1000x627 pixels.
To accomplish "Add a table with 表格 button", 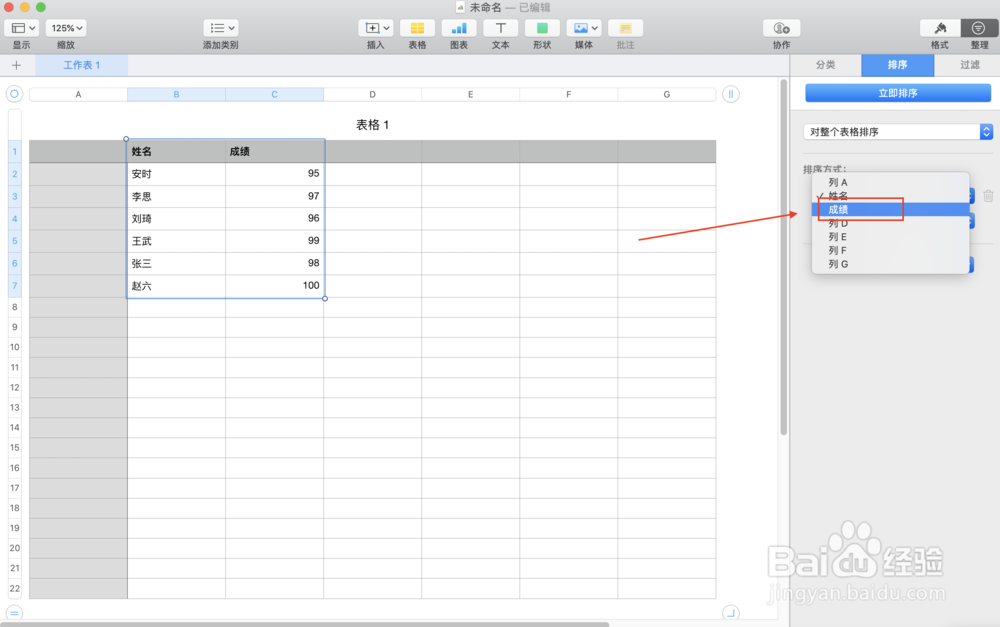I will [x=417, y=28].
